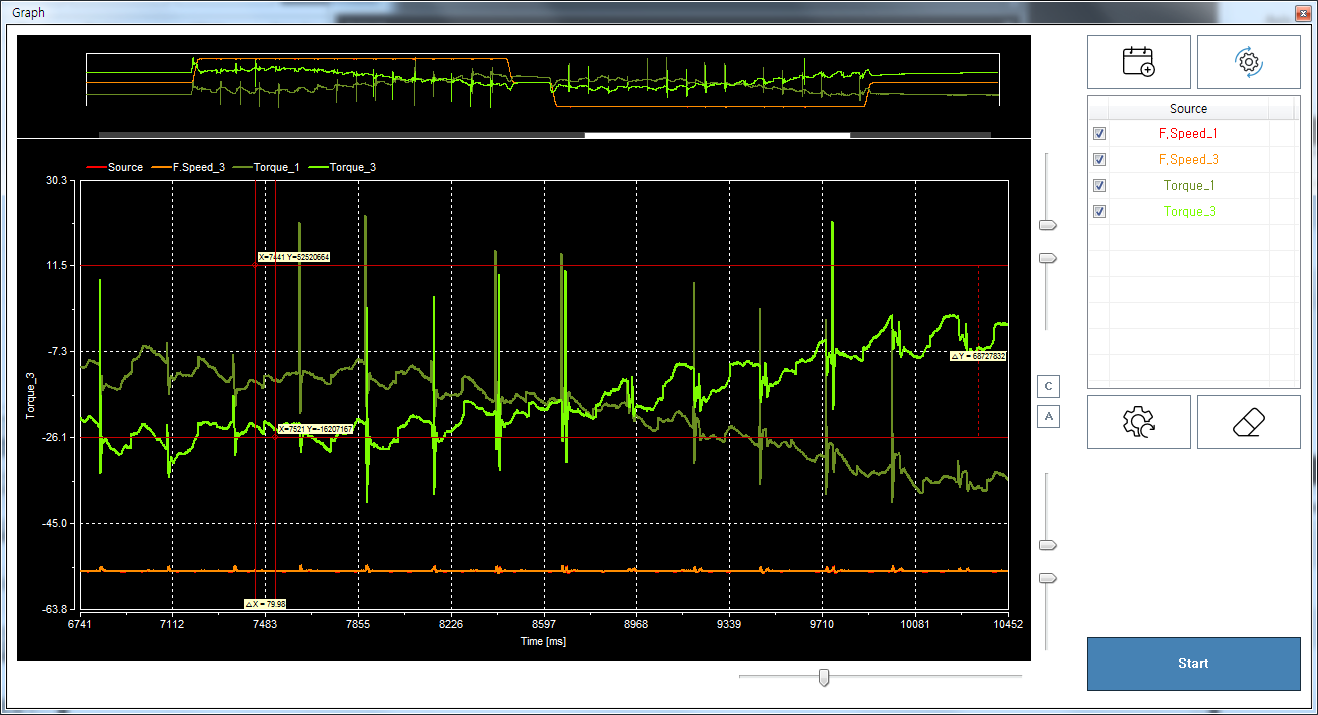Image resolution: width=1318 pixels, height=715 pixels.
Task: Uncheck the F.Speed_1 checkbox
Action: [x=1100, y=133]
